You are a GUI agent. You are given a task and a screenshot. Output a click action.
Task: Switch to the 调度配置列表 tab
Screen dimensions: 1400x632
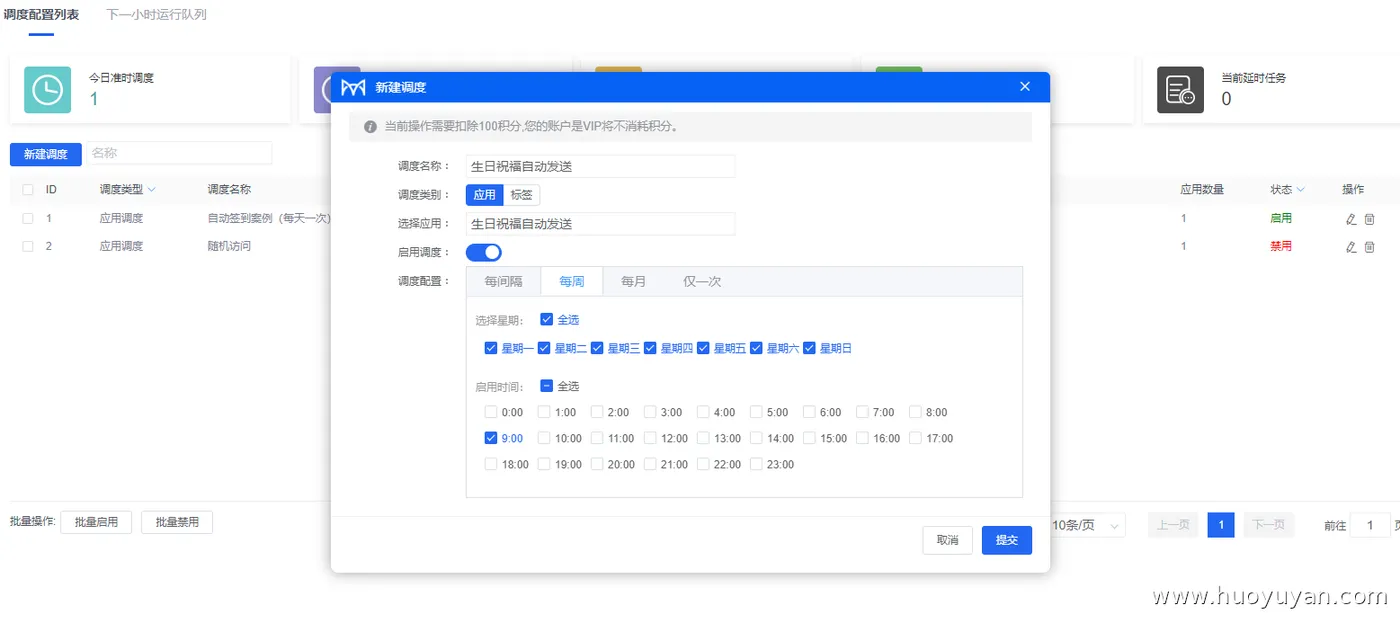pyautogui.click(x=41, y=15)
